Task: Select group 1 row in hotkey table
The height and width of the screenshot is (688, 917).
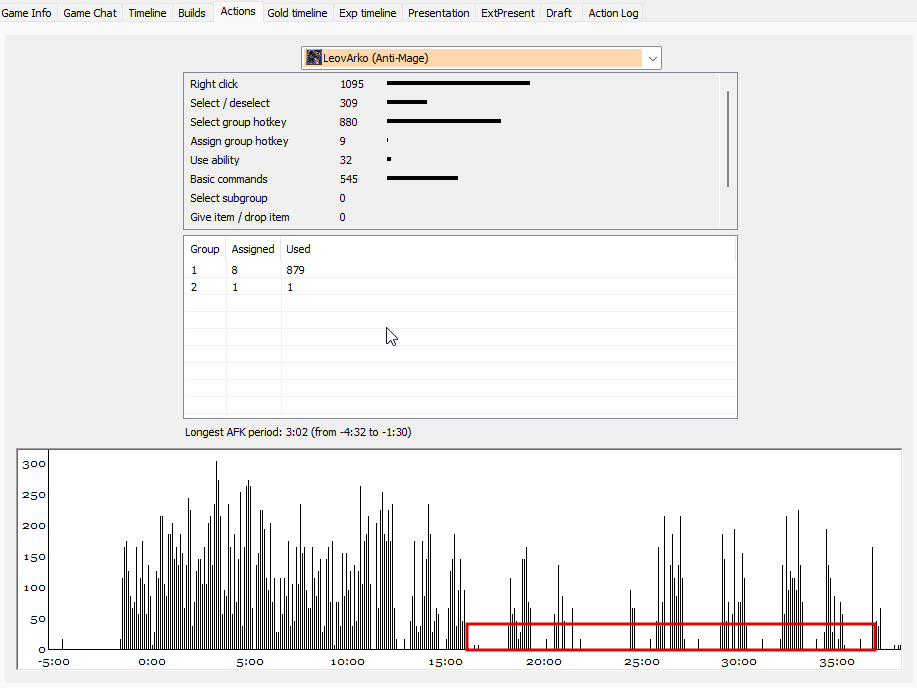Action: tap(460, 270)
